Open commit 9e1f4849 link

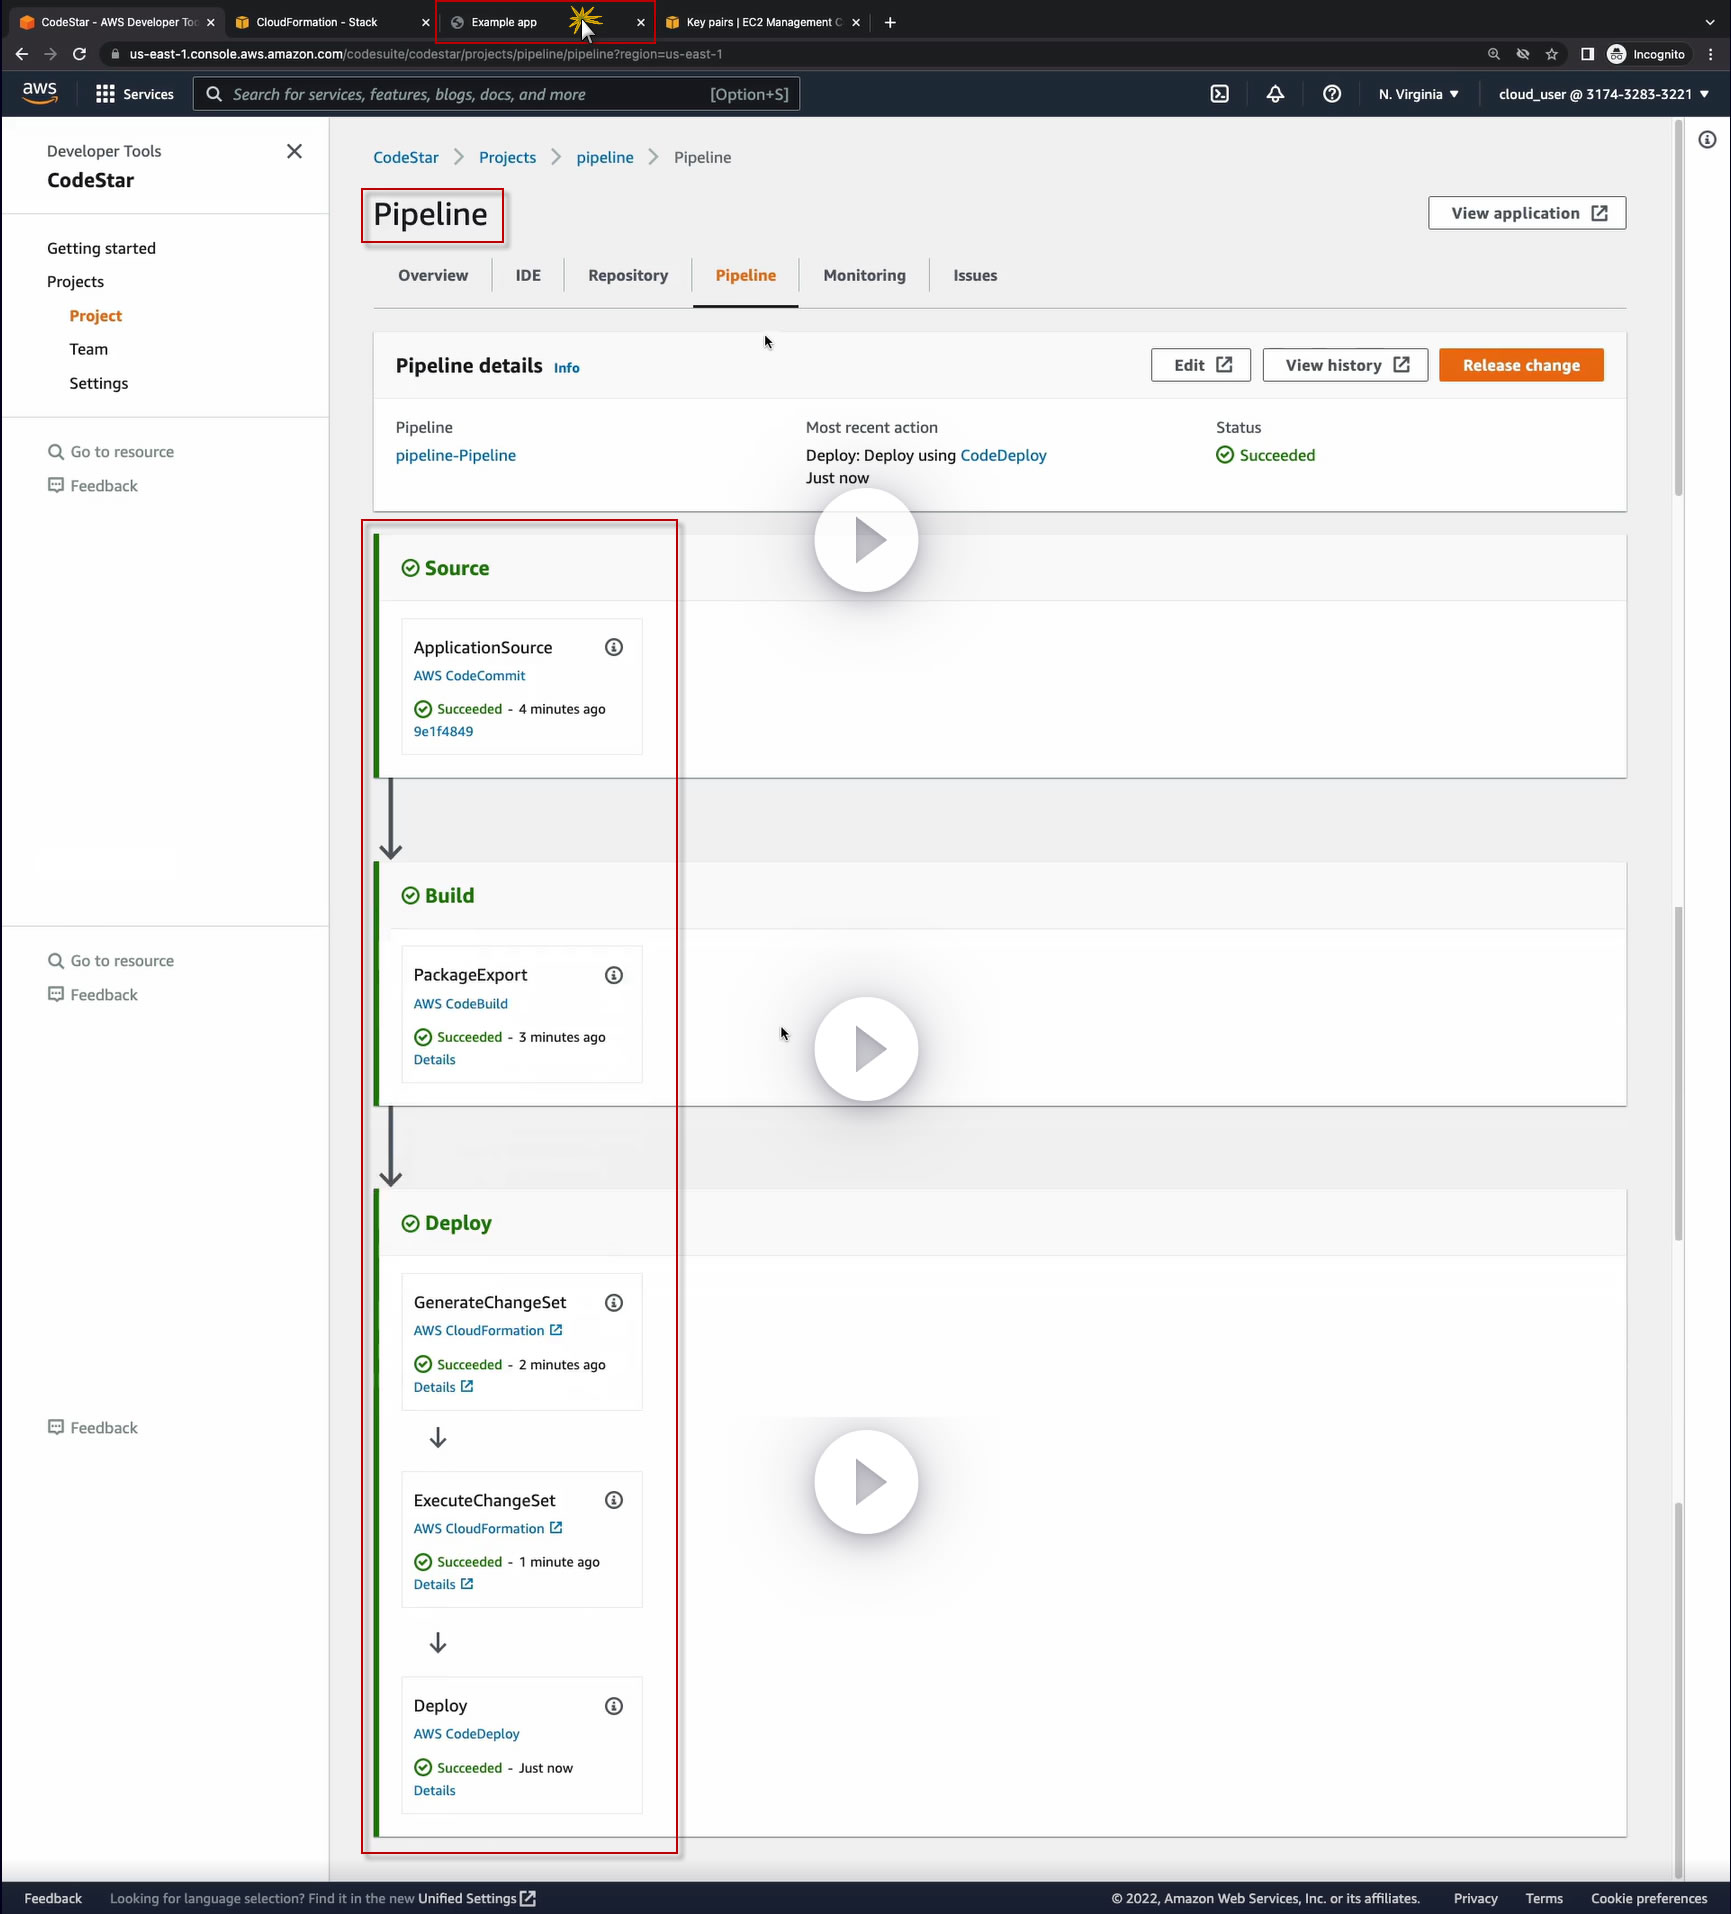(443, 731)
